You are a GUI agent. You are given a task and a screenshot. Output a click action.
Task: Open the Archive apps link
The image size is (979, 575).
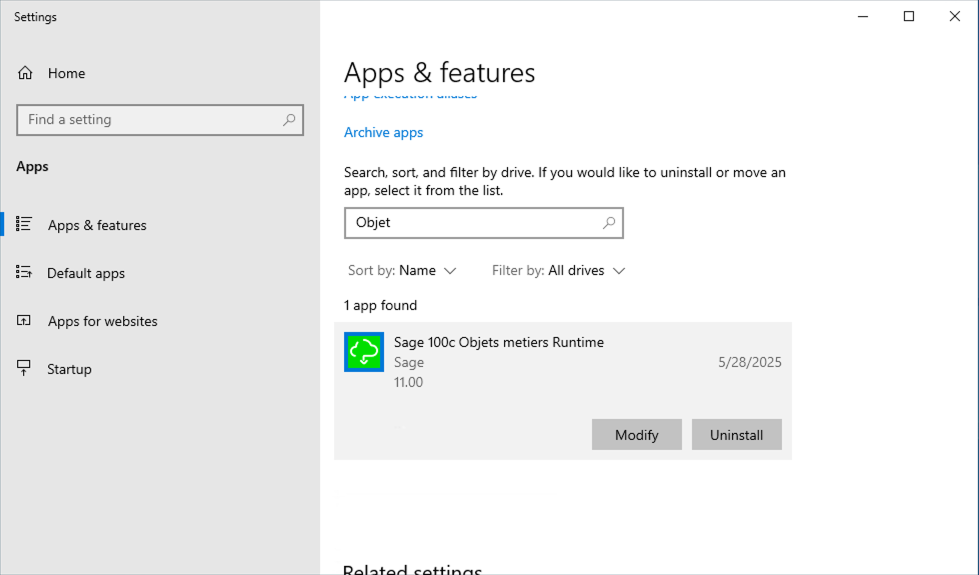point(383,132)
